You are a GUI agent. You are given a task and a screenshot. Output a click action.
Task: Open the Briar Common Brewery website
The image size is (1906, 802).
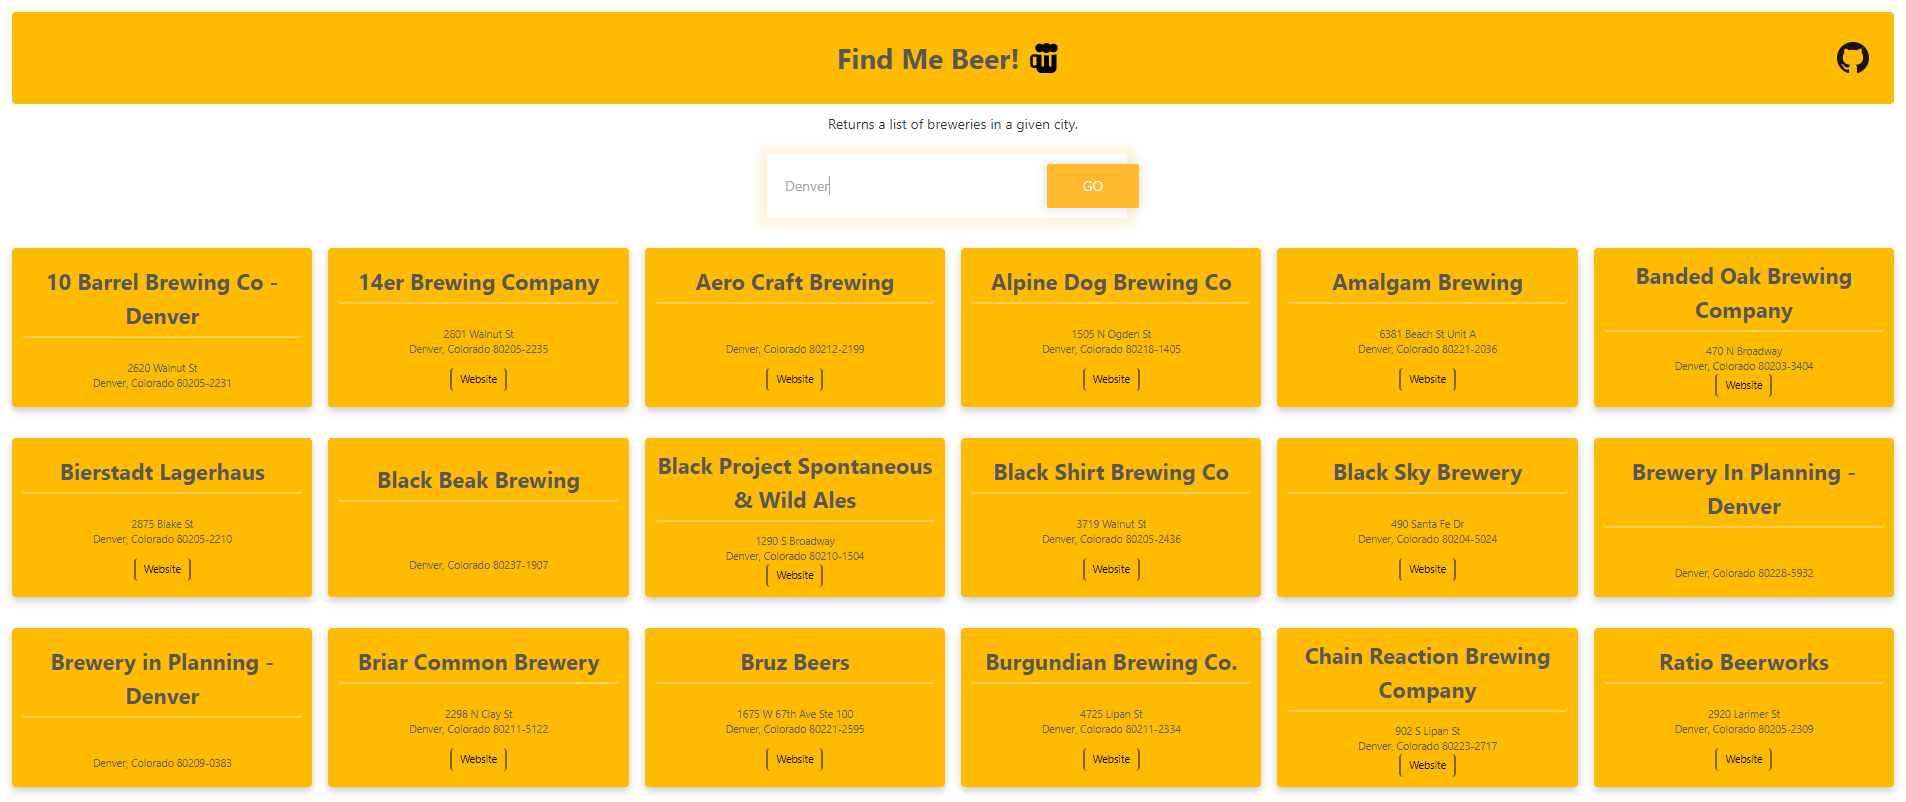tap(477, 759)
